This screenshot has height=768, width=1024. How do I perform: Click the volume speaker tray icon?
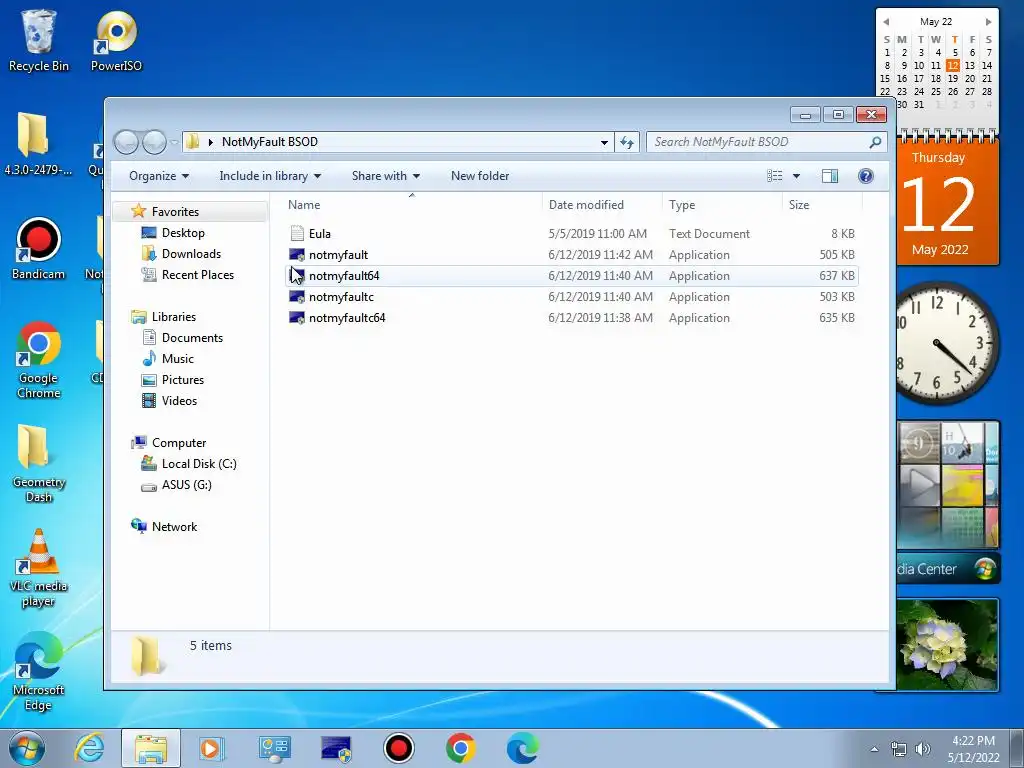click(x=923, y=749)
